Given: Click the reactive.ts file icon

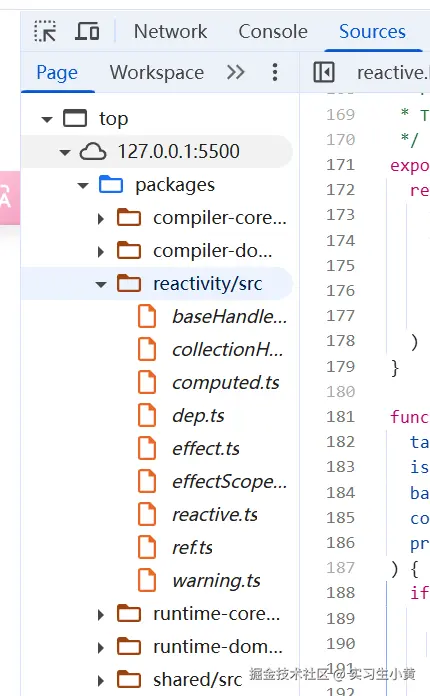Looking at the screenshot, I should click(147, 514).
